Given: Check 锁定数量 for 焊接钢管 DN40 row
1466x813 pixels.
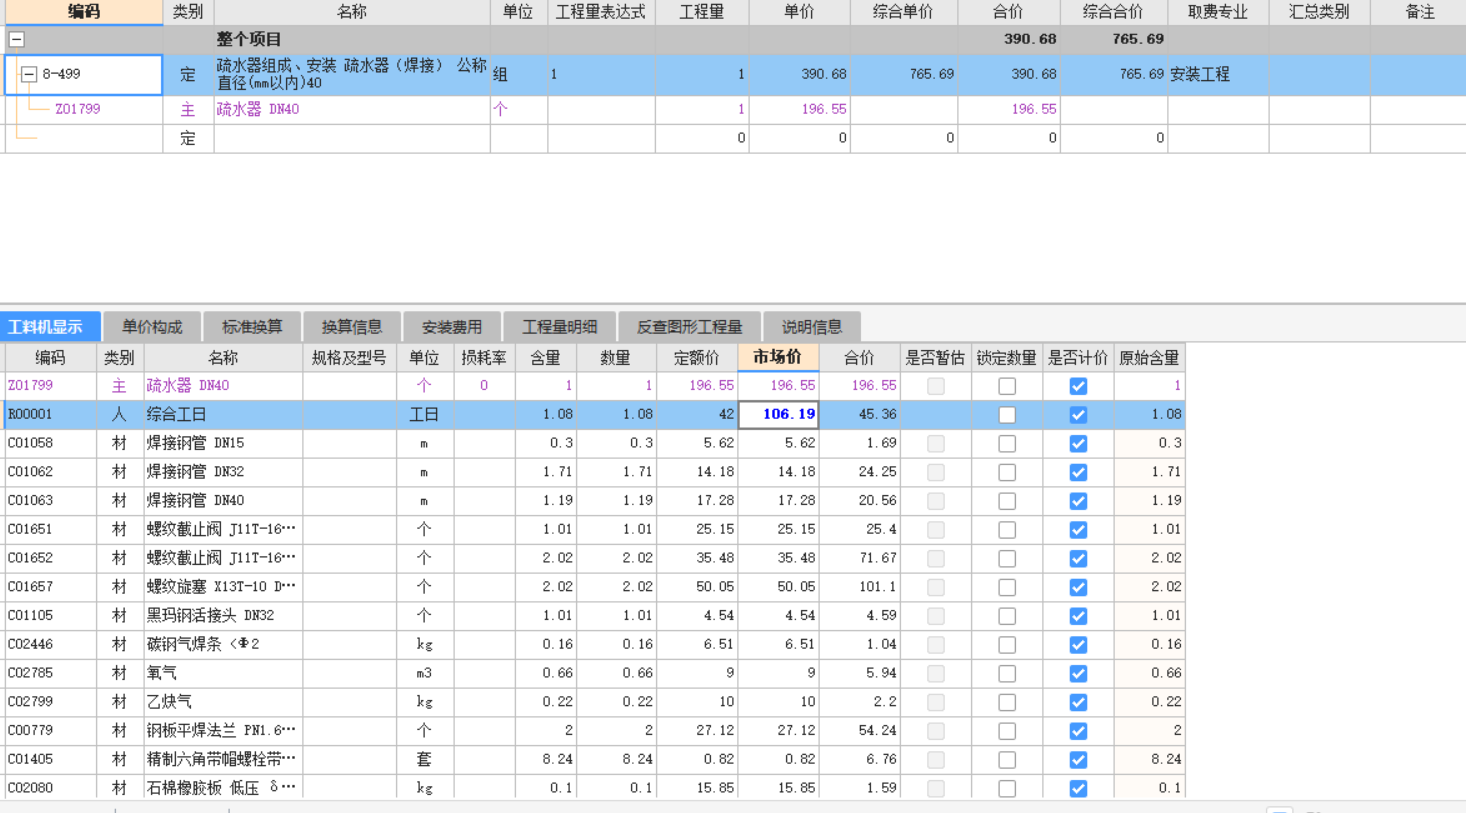Looking at the screenshot, I should [1007, 501].
